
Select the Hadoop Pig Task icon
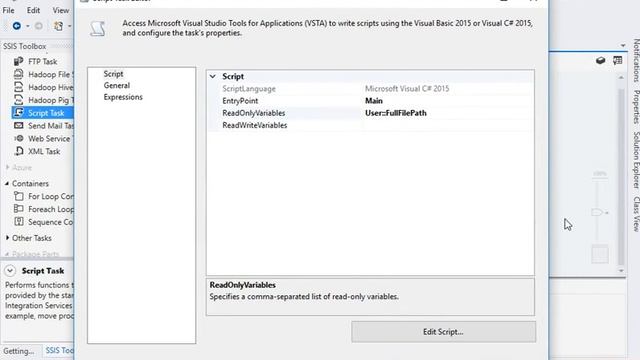[18, 100]
